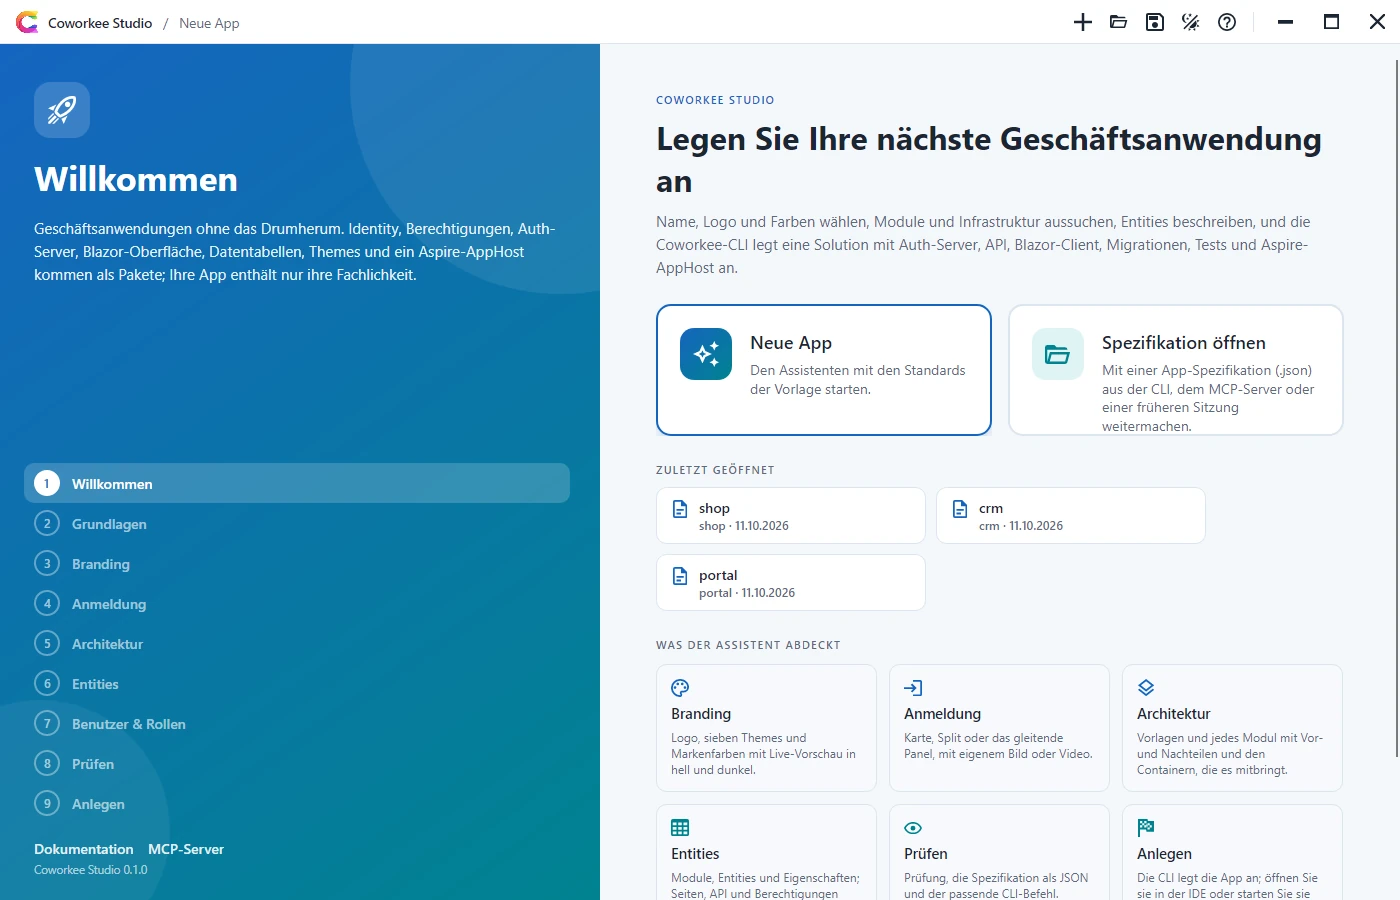Open step 8 Prüfen in the sidebar
1400x900 pixels.
click(x=297, y=763)
